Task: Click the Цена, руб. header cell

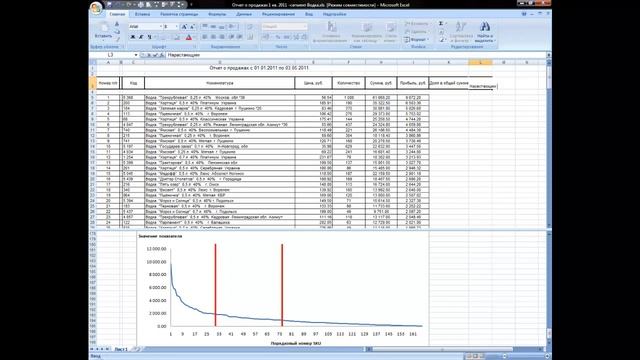Action: [x=313, y=83]
